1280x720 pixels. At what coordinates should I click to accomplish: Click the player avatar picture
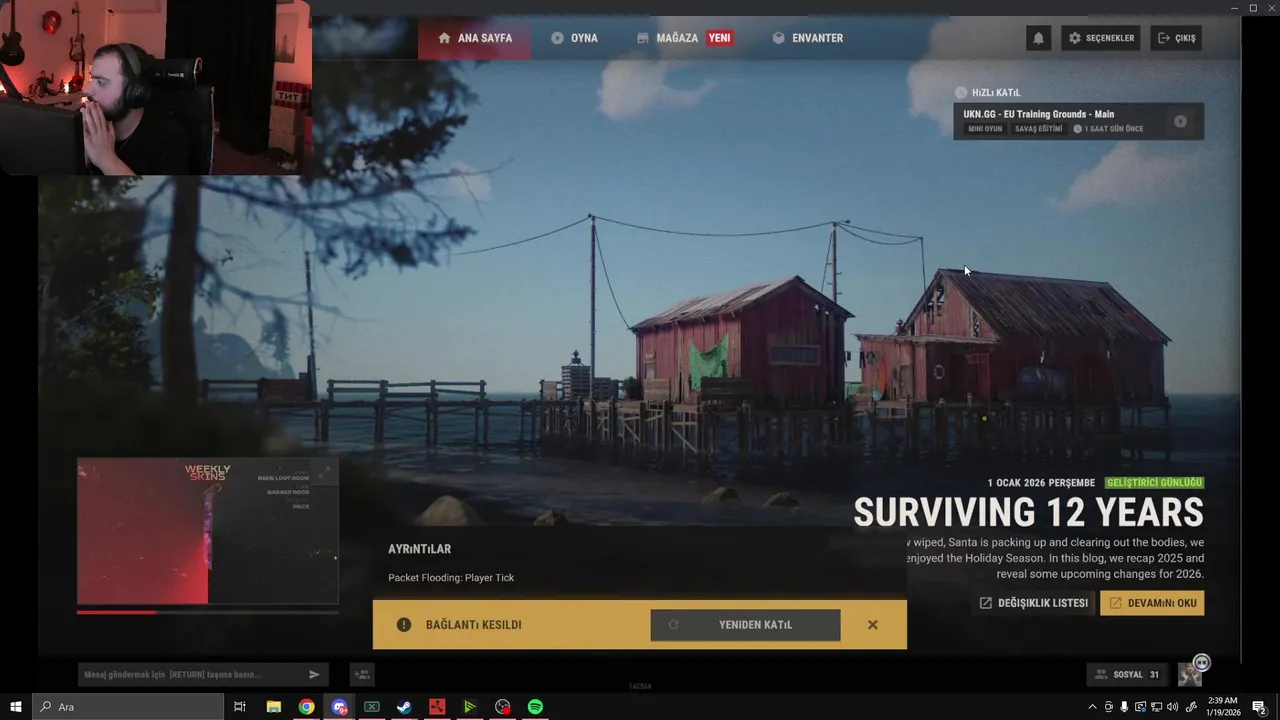point(1190,674)
